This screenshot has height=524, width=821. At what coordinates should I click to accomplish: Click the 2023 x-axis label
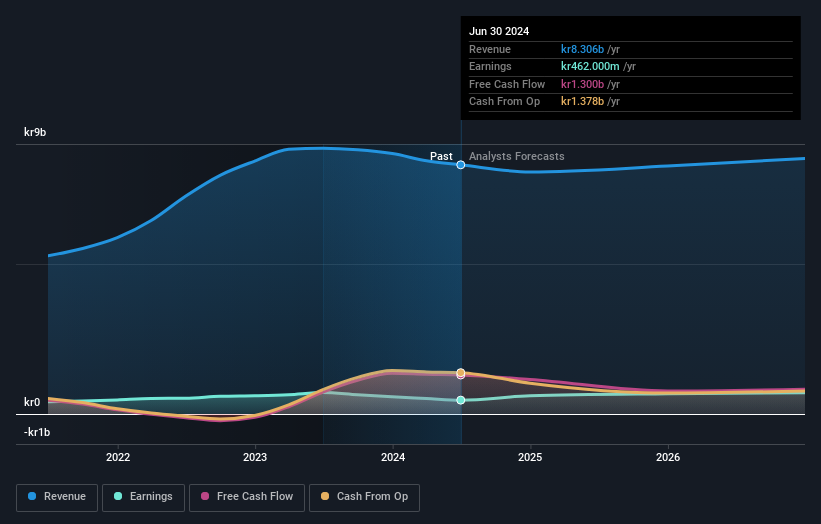click(255, 457)
